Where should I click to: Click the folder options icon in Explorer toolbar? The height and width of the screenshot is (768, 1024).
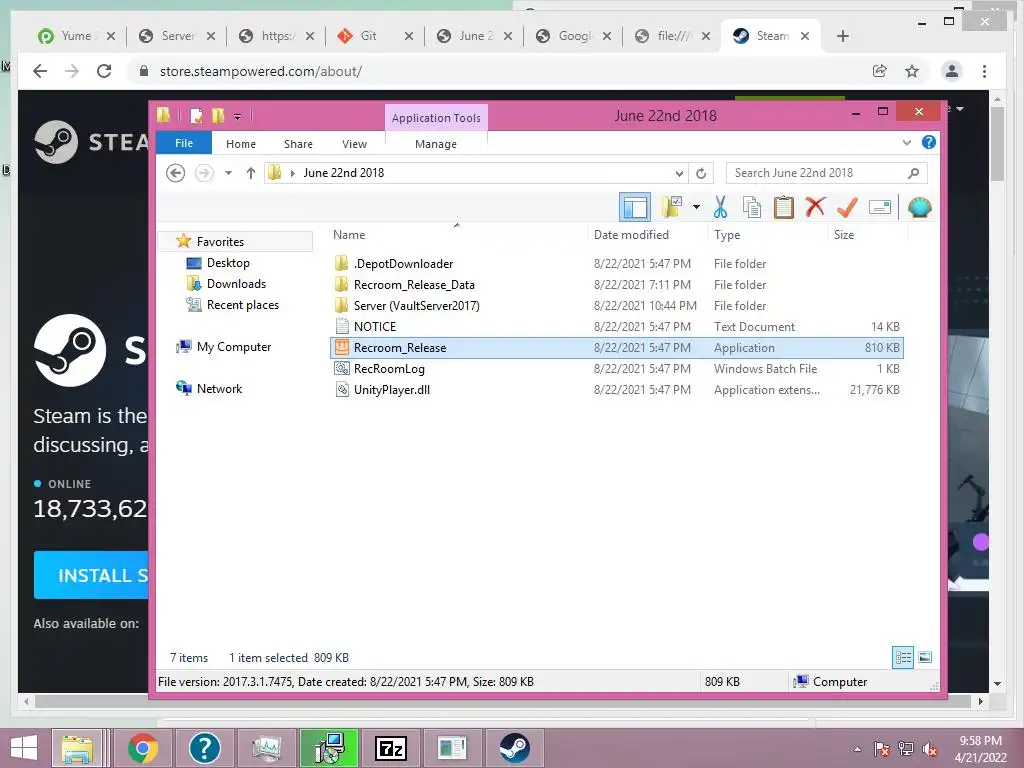coord(672,208)
